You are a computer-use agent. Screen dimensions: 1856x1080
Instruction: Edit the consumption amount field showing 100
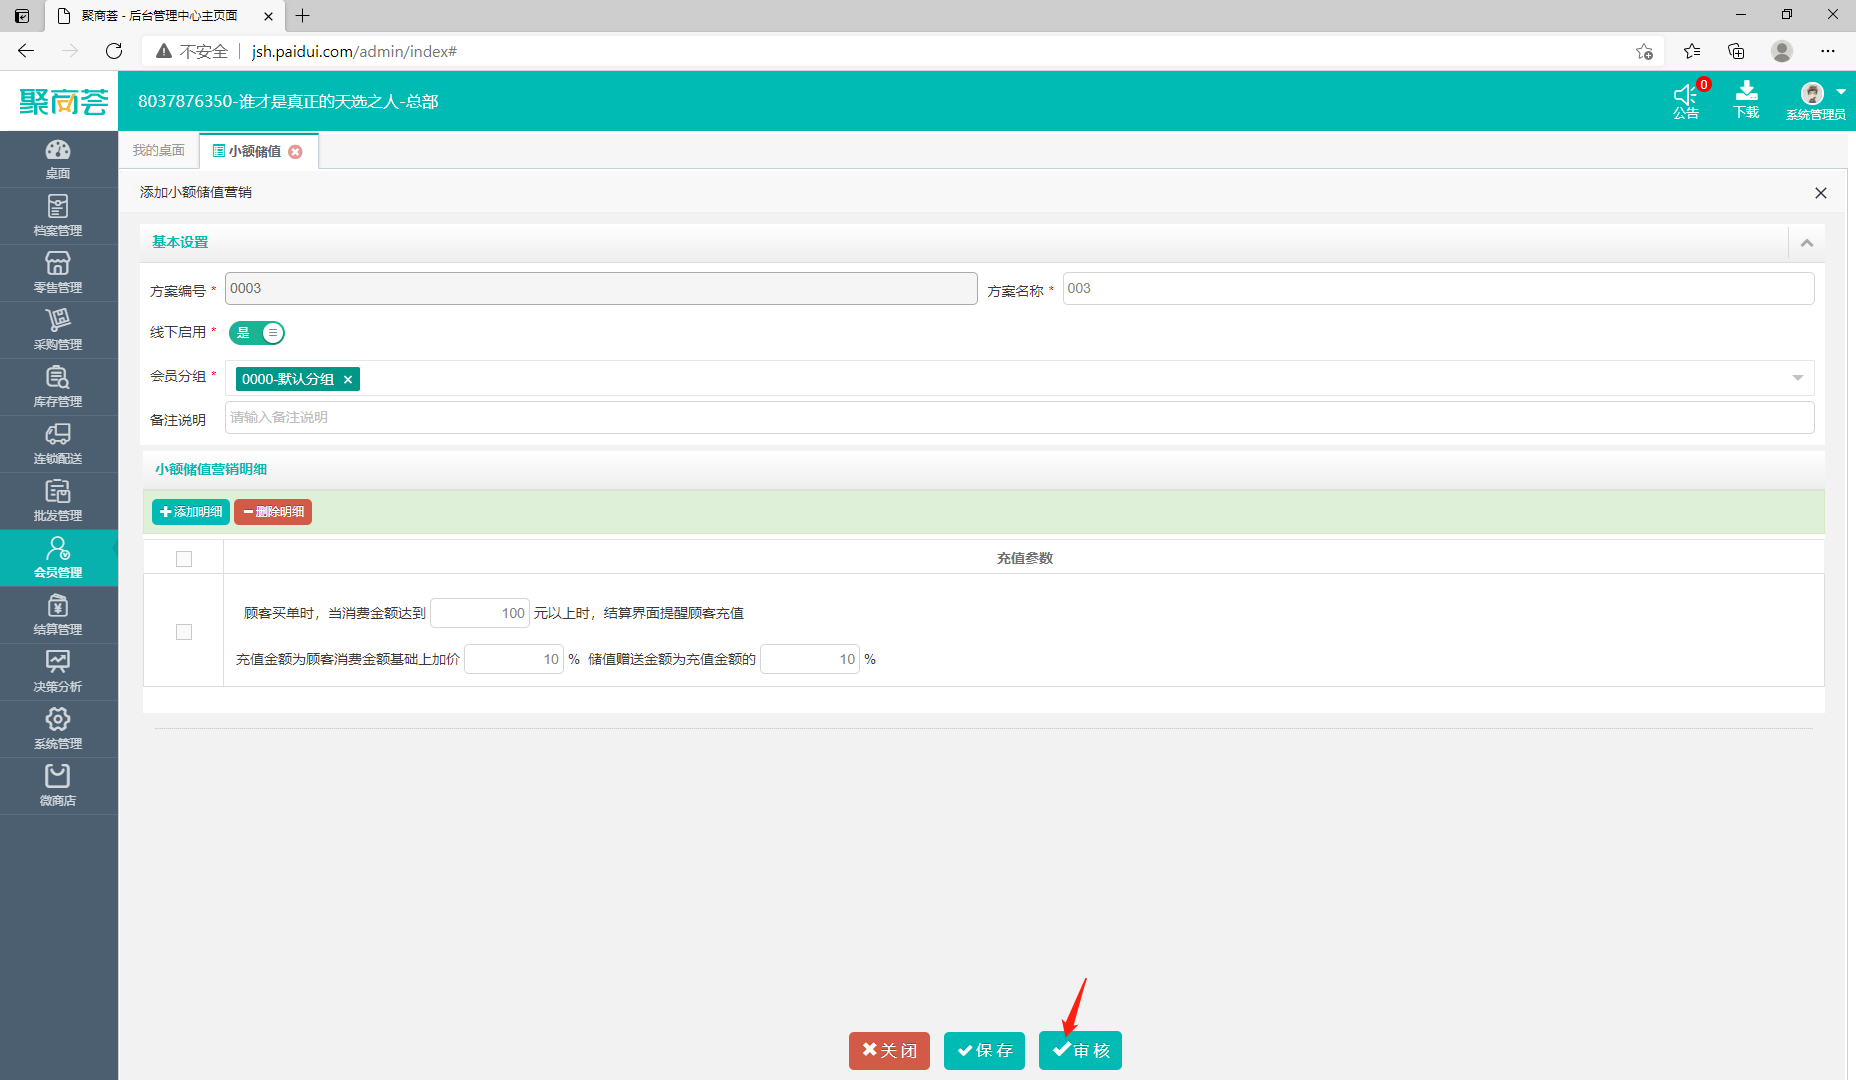480,613
